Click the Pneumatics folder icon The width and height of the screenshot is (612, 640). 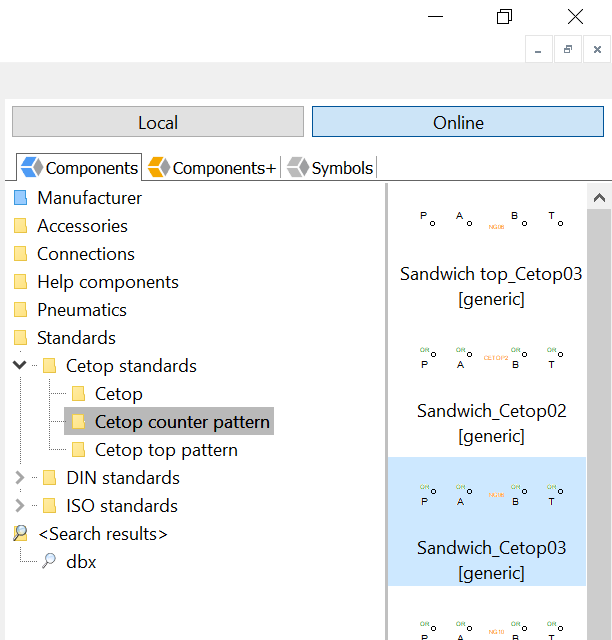[x=20, y=309]
